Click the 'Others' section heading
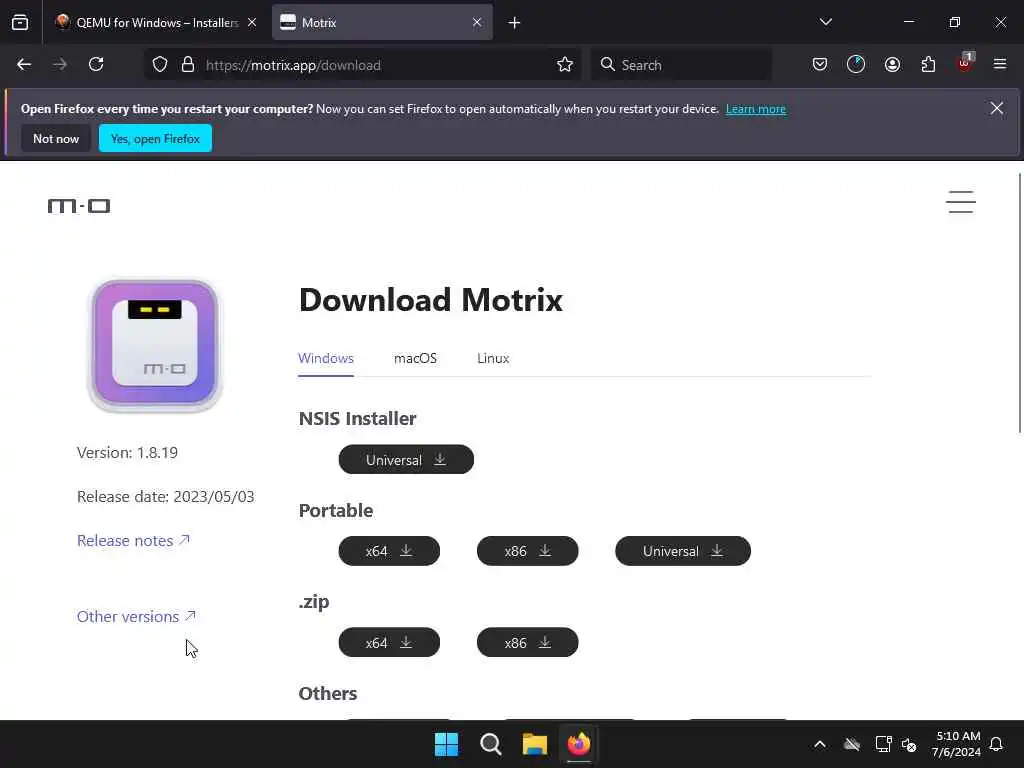This screenshot has height=768, width=1024. [328, 694]
